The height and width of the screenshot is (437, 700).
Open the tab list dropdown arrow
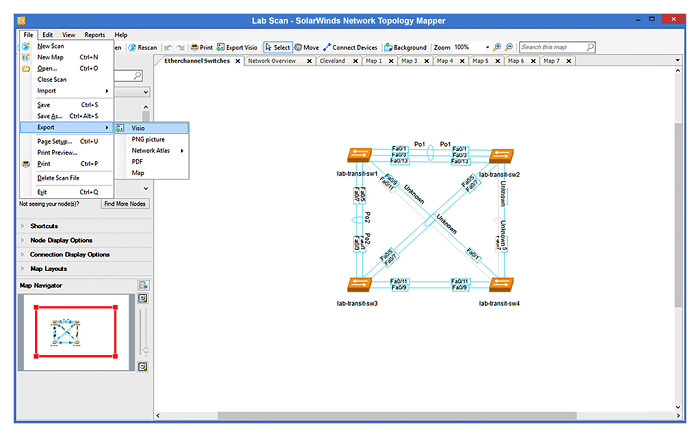pyautogui.click(x=677, y=60)
